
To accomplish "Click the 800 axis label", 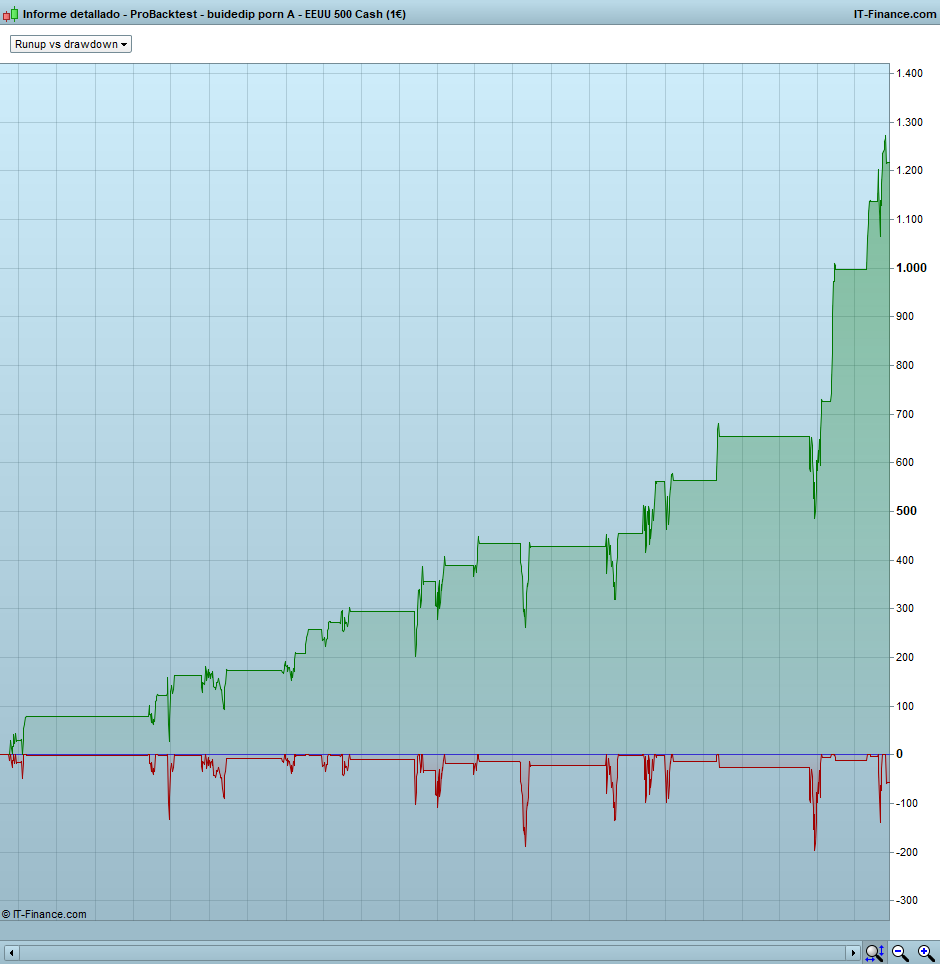I will click(x=905, y=365).
